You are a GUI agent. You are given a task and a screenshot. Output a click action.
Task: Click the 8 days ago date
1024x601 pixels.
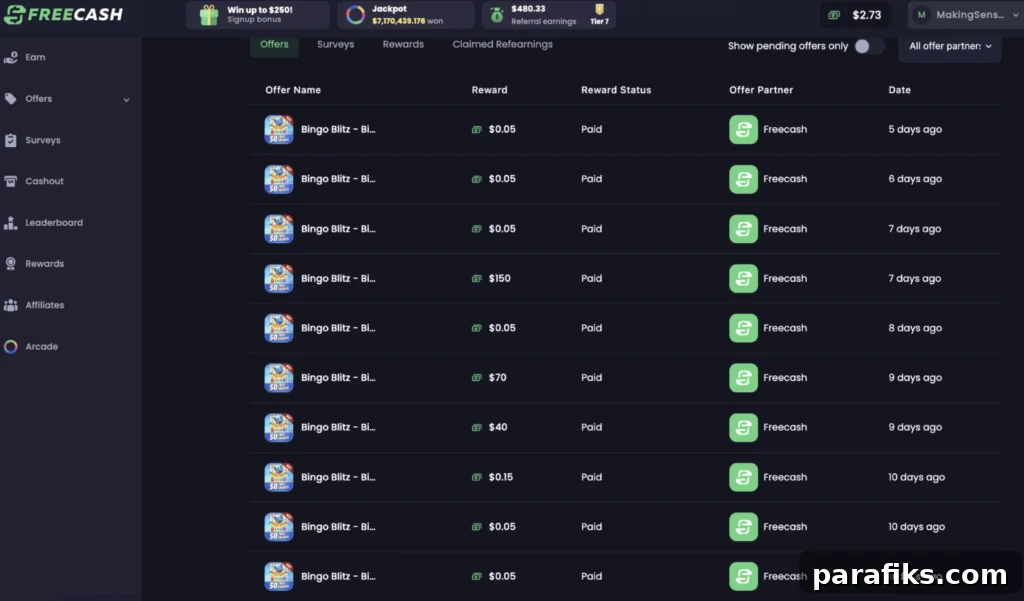coord(915,328)
